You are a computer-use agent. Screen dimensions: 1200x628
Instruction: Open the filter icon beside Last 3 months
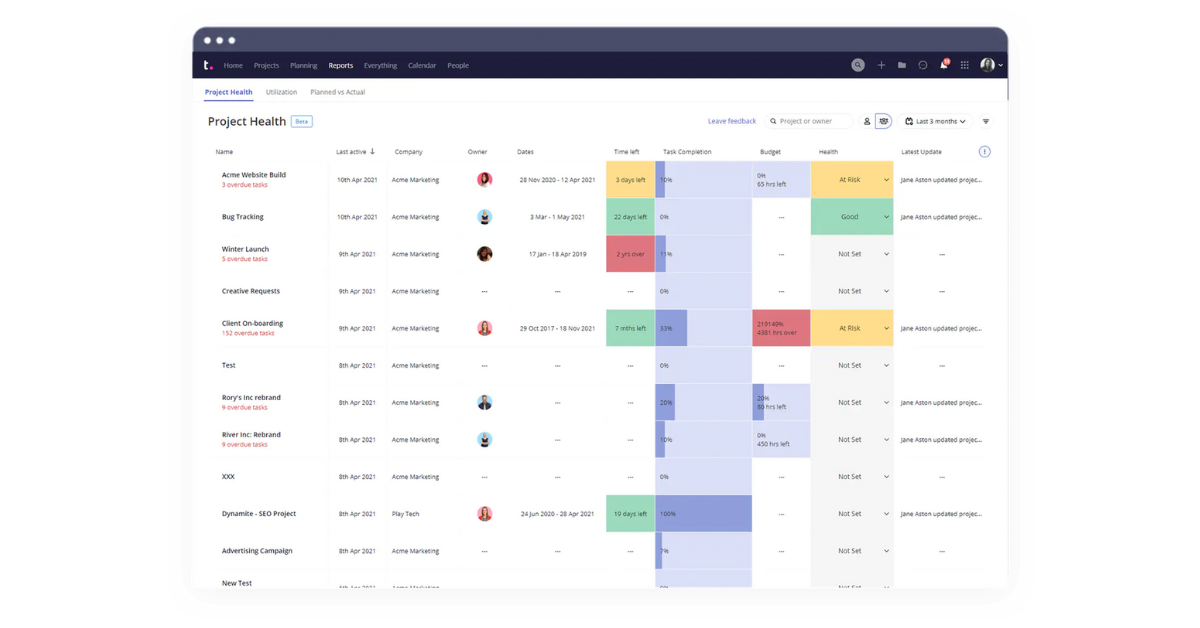click(986, 122)
